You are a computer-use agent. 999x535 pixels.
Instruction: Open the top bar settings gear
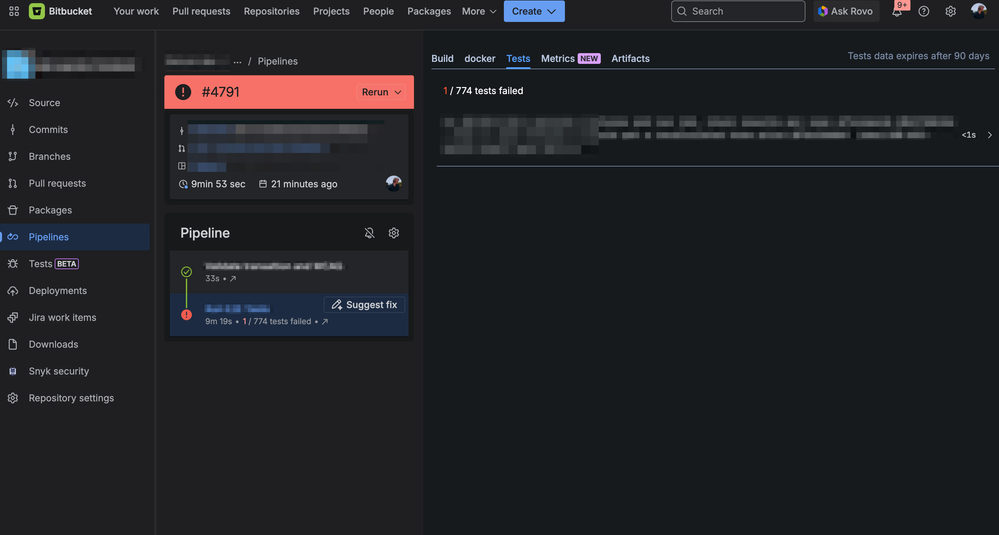[951, 11]
